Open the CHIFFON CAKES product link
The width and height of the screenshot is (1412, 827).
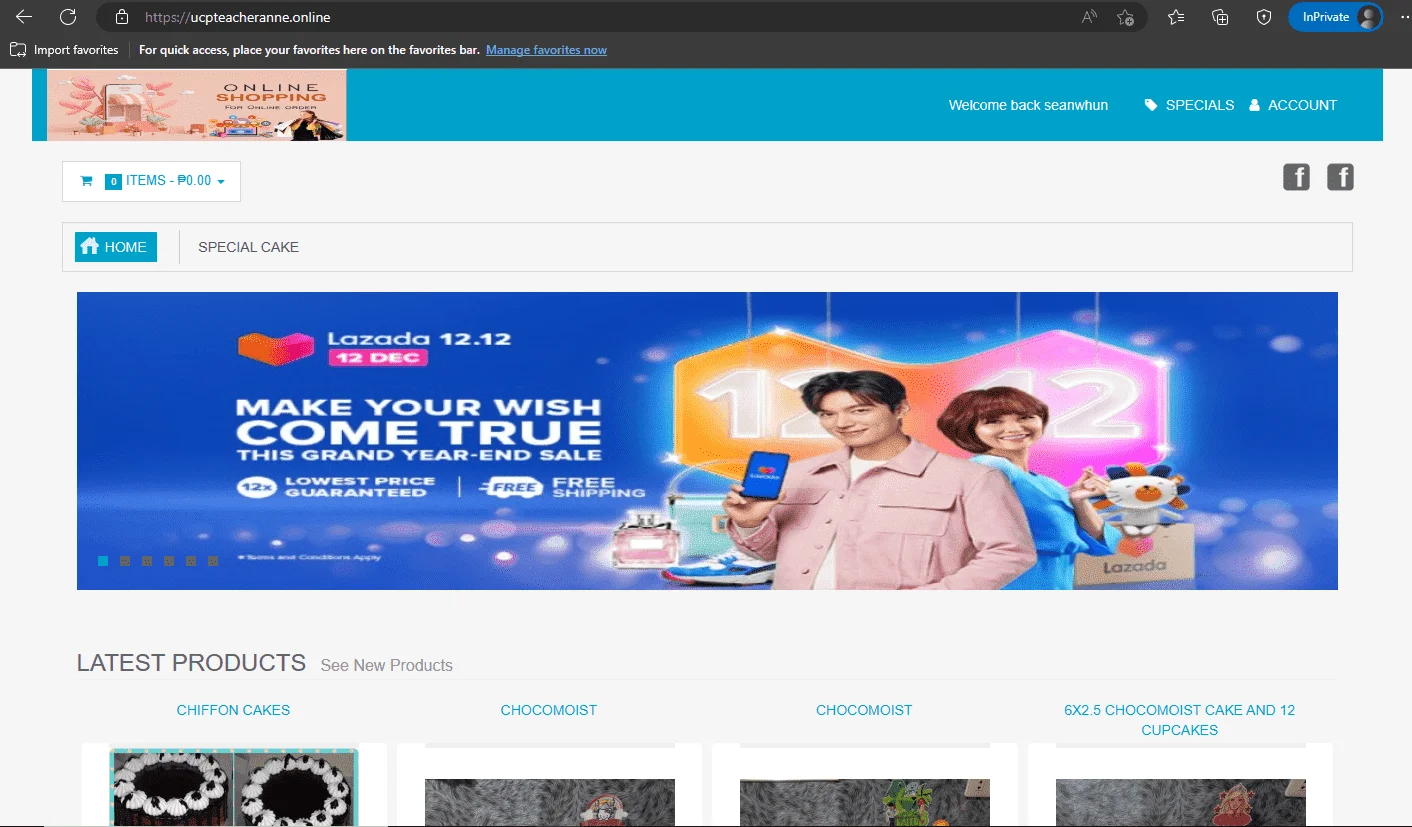(x=233, y=710)
